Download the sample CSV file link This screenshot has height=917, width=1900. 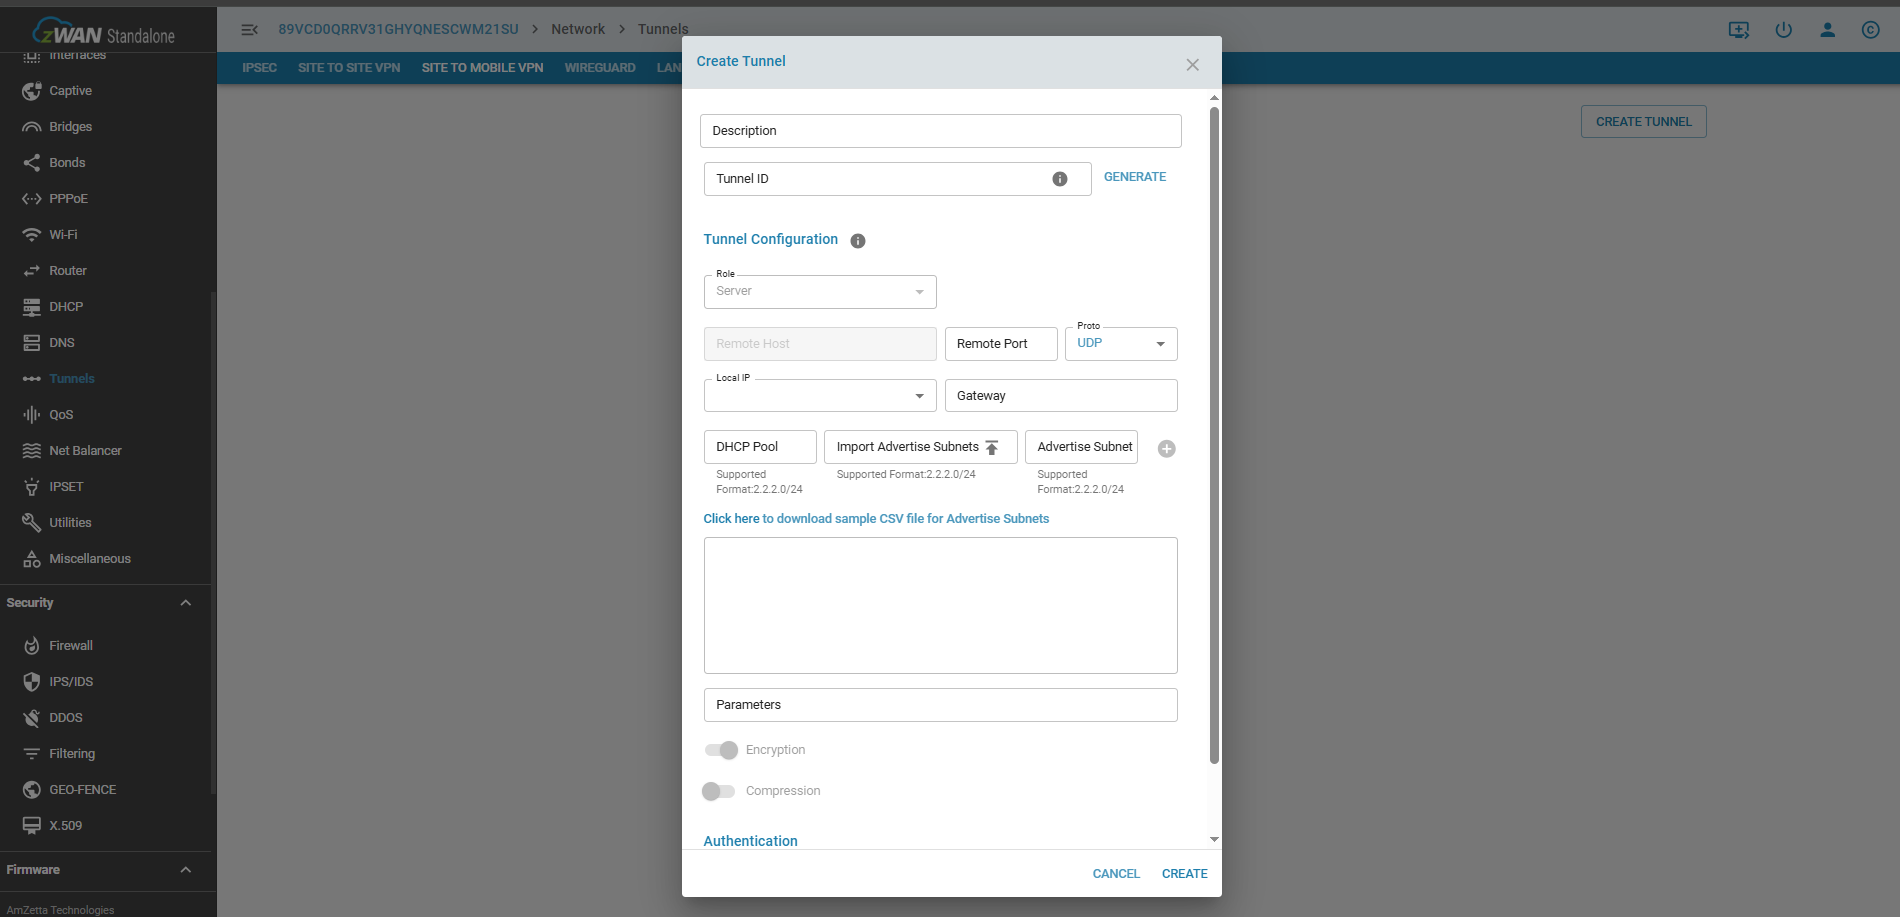pos(875,519)
